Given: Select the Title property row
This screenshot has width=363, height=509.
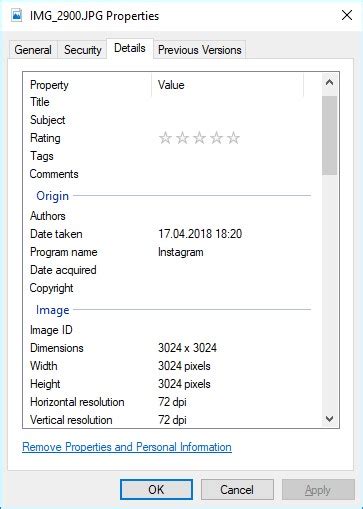Looking at the screenshot, I should [170, 102].
